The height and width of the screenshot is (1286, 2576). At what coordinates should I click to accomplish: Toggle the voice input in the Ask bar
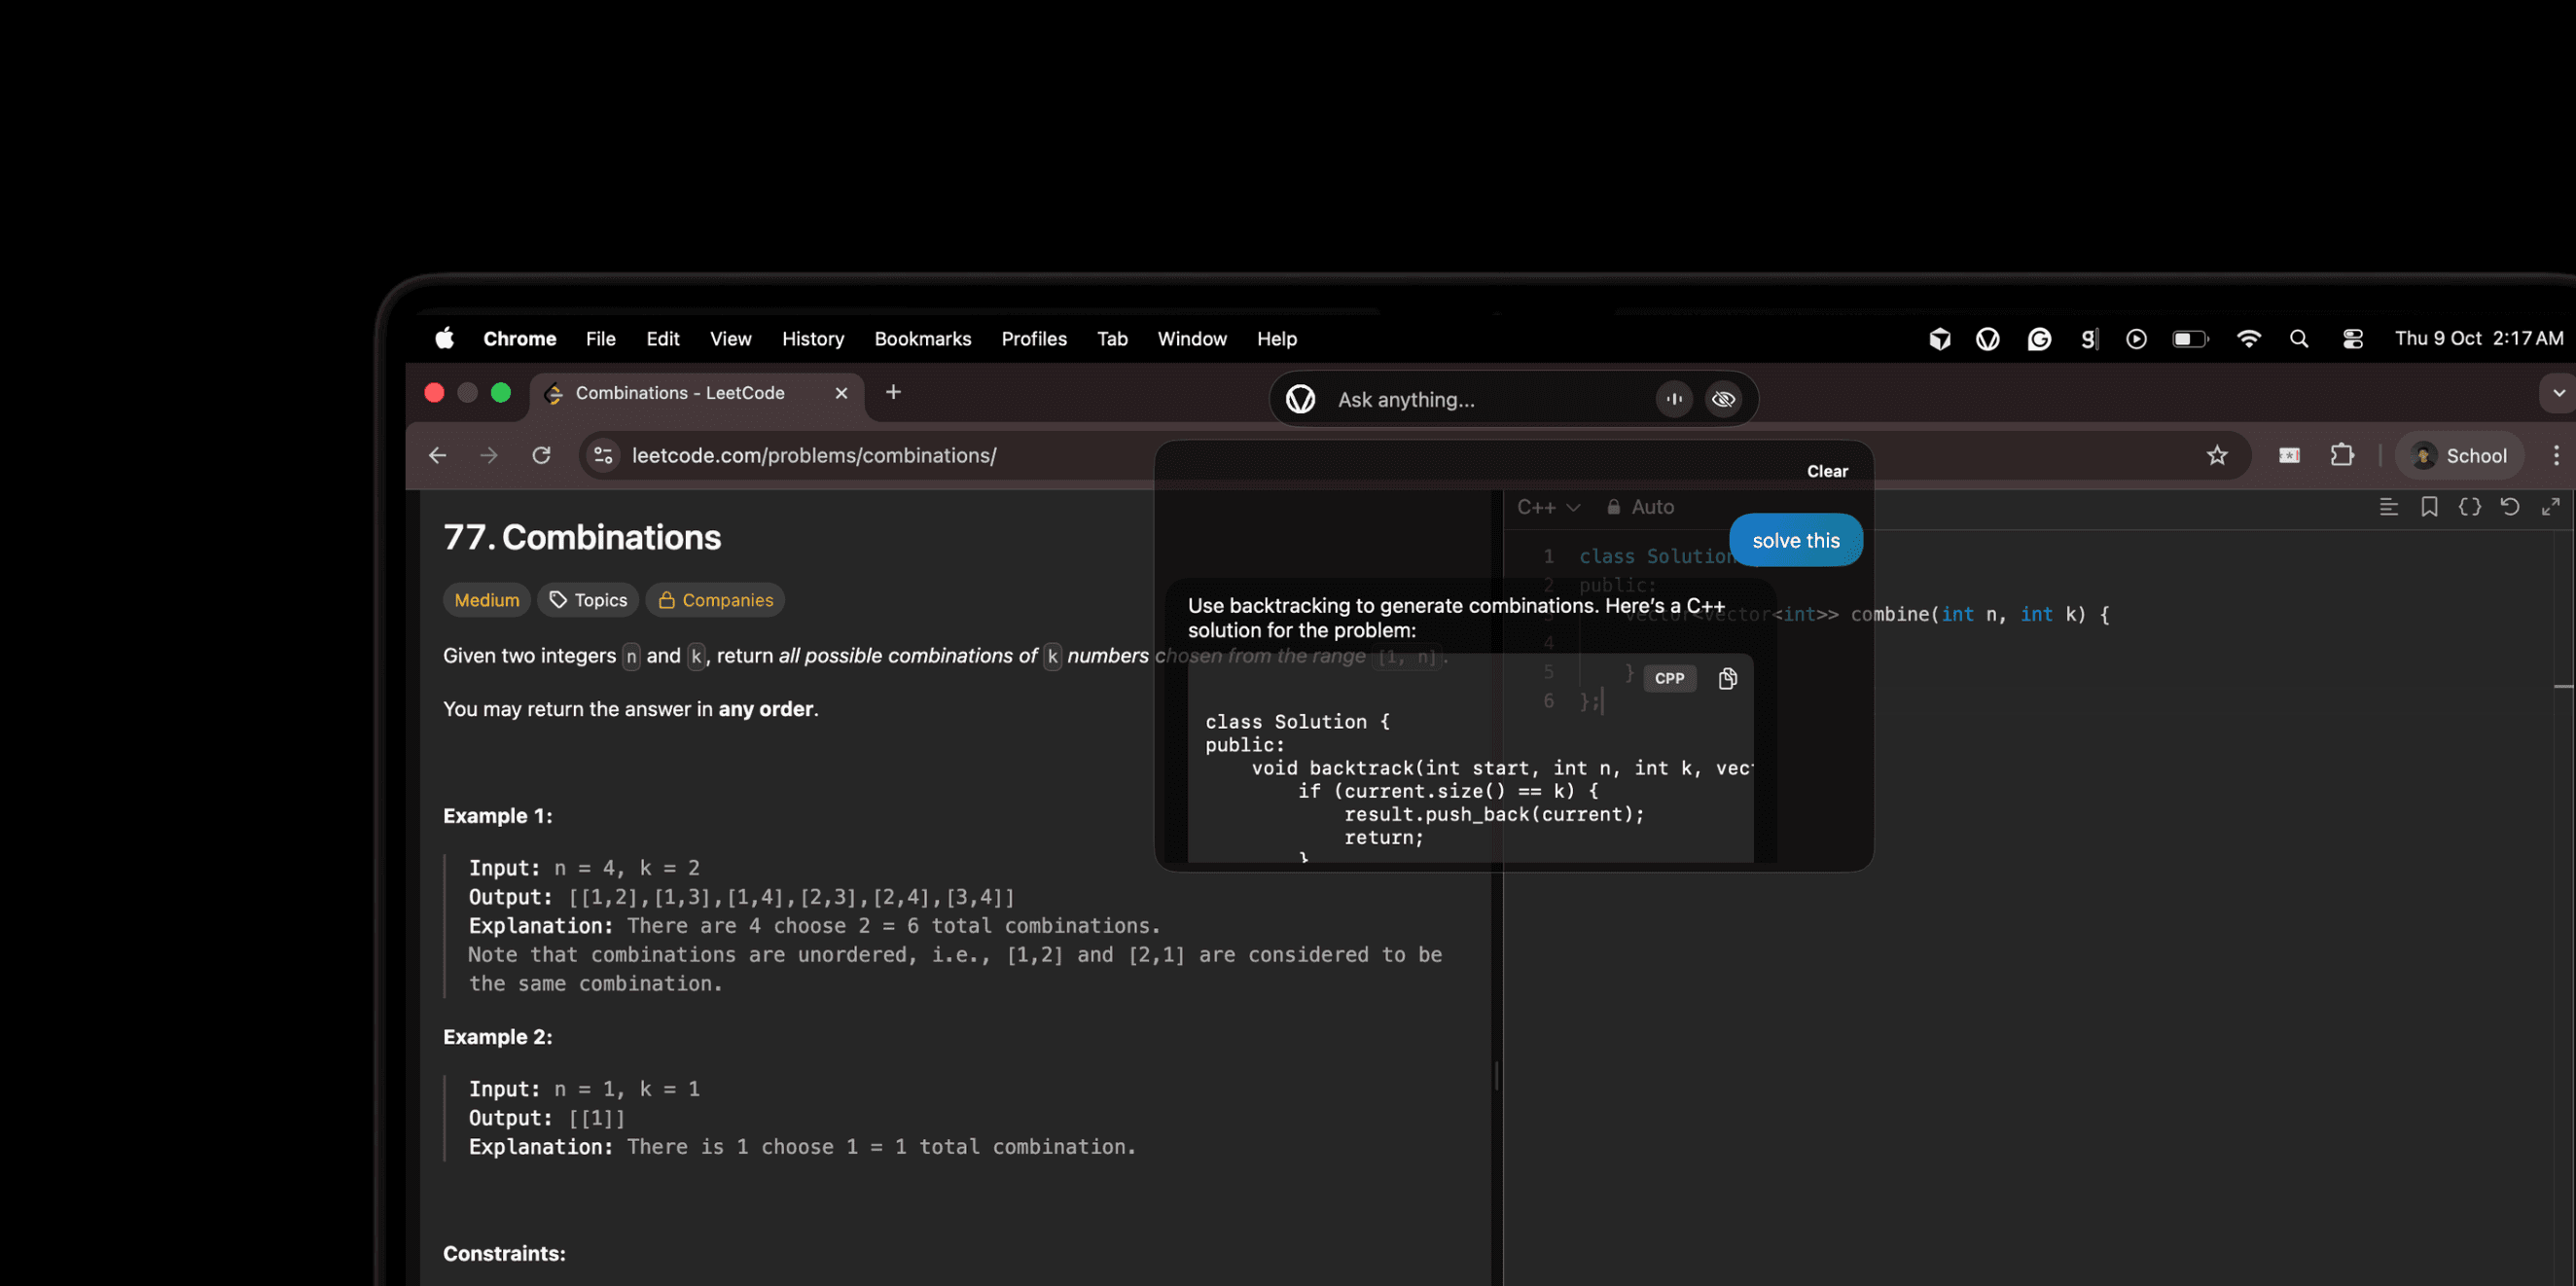[1674, 399]
